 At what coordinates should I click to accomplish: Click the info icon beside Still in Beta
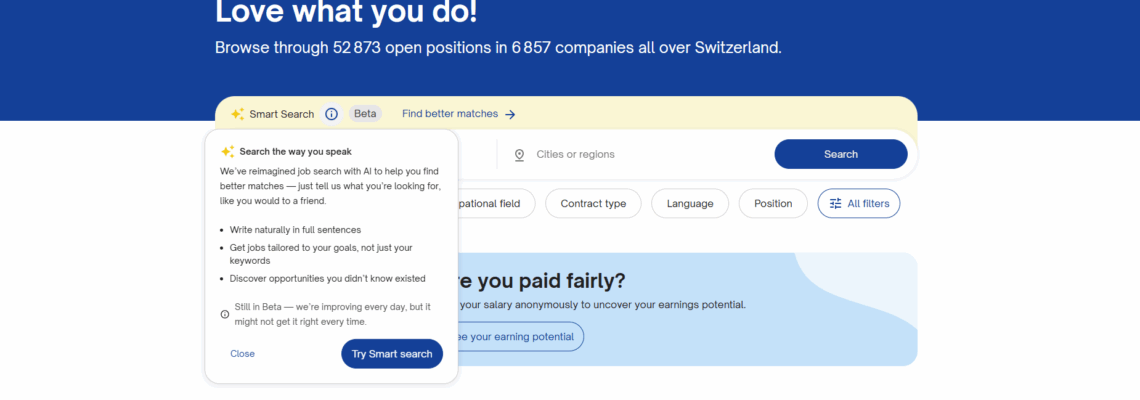pos(225,314)
